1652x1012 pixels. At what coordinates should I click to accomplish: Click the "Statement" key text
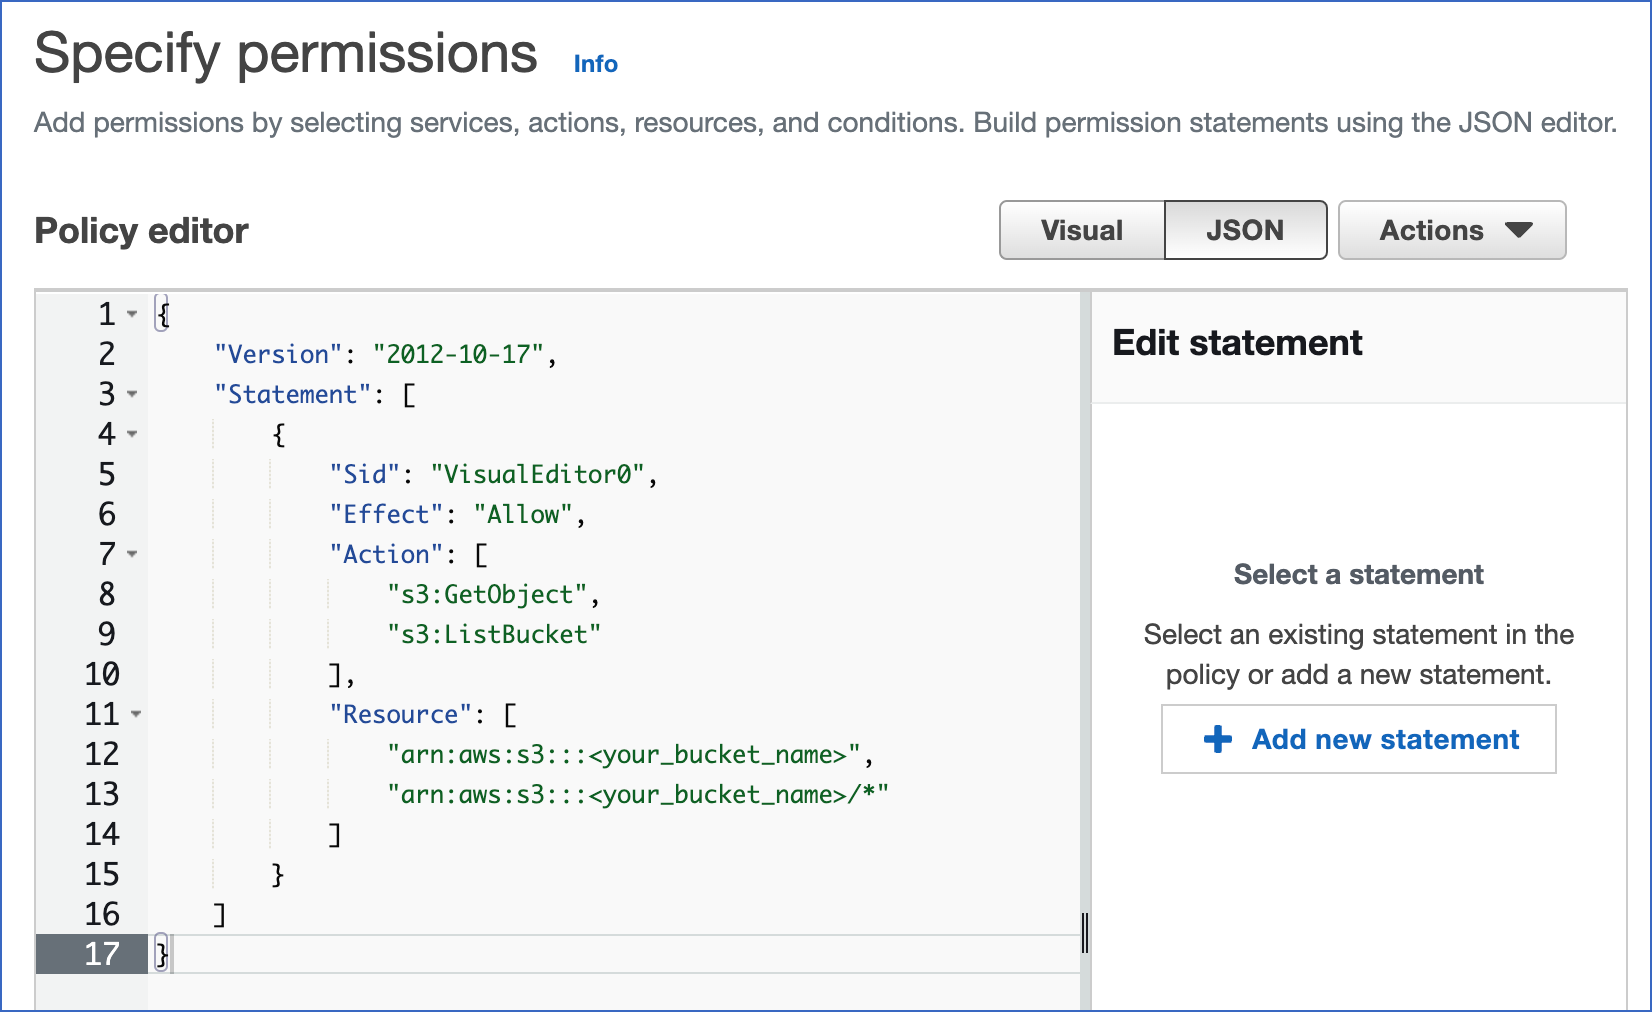(293, 394)
